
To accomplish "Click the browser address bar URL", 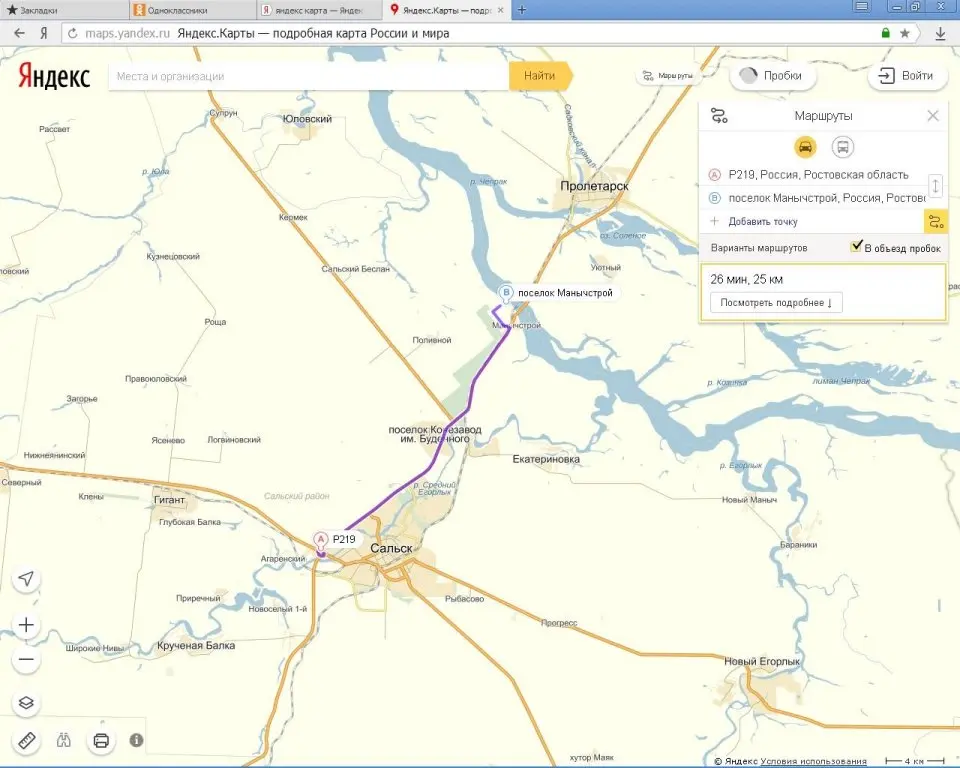I will (127, 33).
